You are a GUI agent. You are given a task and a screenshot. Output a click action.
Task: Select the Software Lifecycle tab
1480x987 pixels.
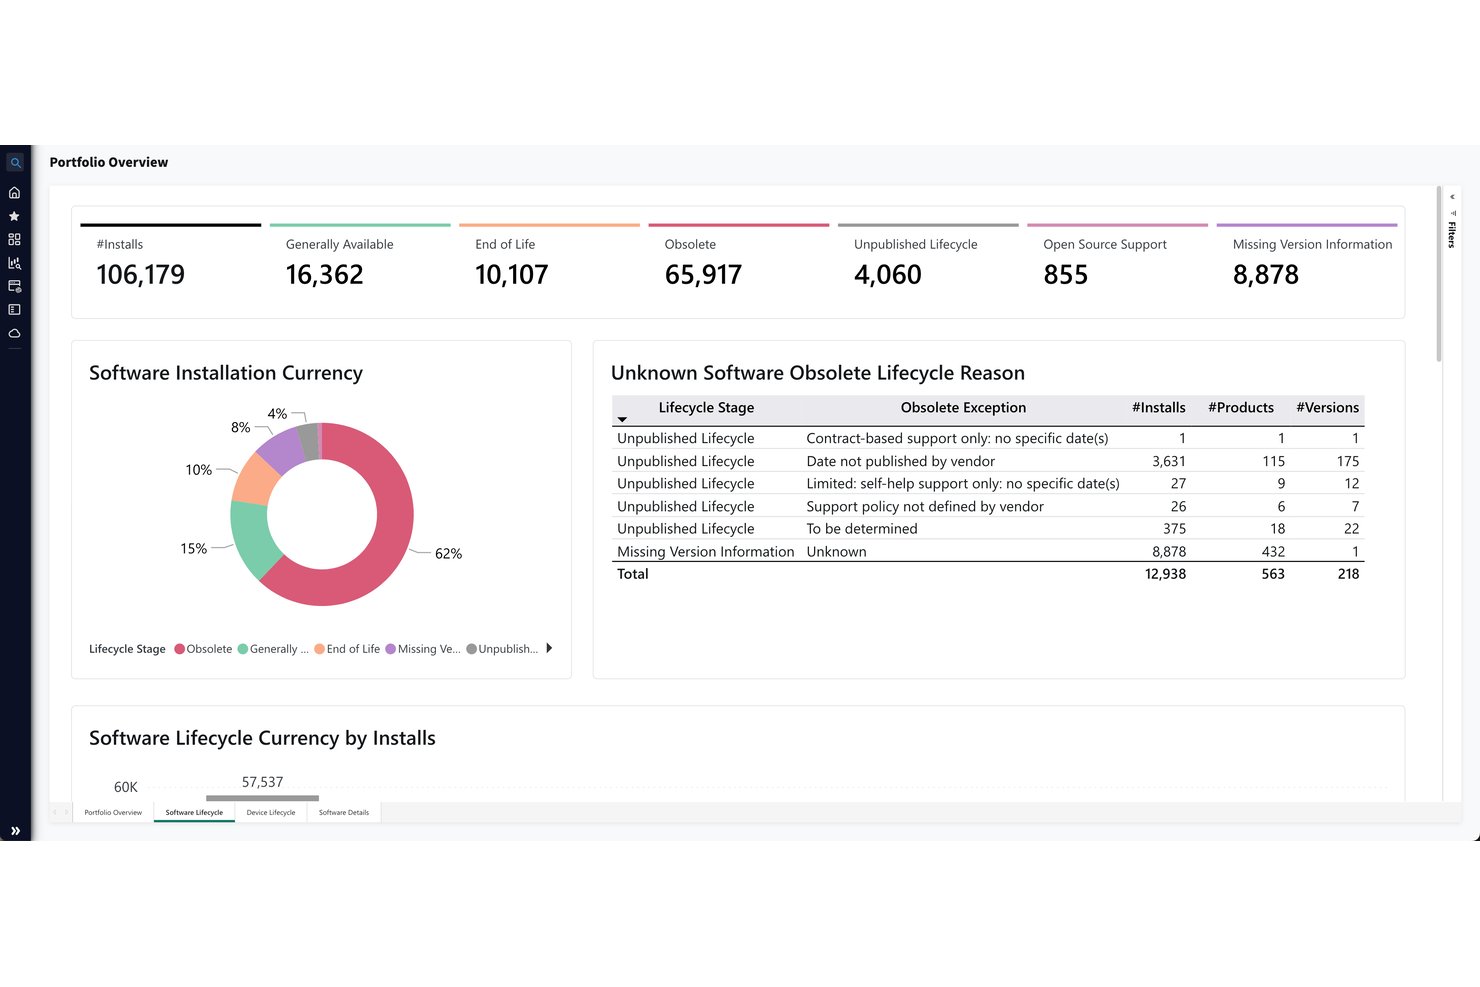click(x=194, y=812)
